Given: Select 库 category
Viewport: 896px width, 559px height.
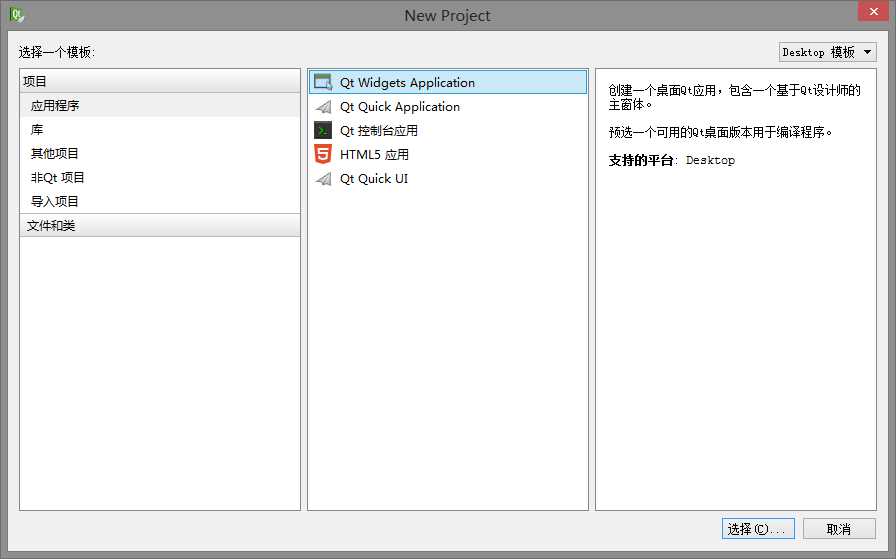Looking at the screenshot, I should [159, 130].
